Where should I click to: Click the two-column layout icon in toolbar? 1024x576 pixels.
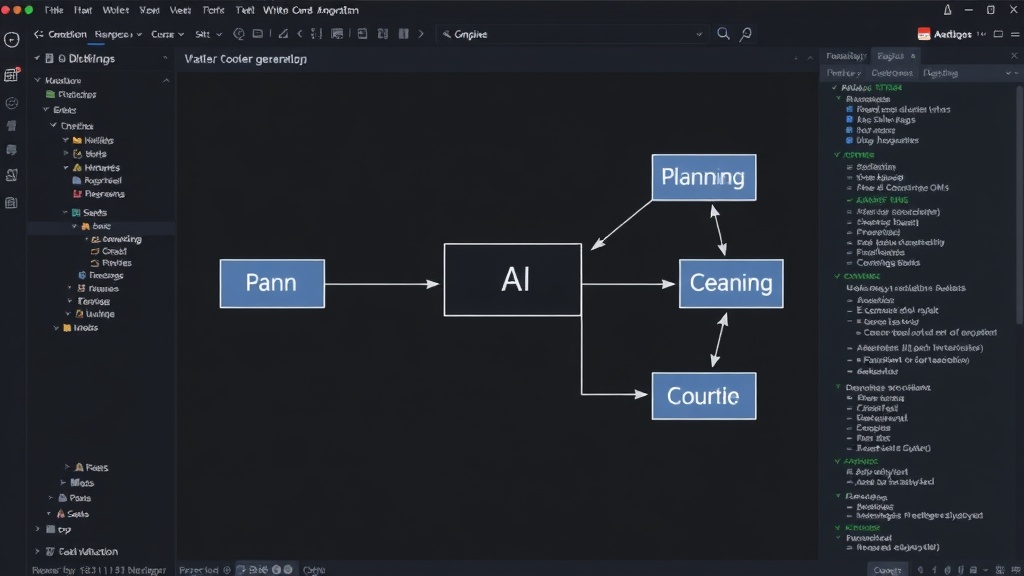pyautogui.click(x=404, y=34)
